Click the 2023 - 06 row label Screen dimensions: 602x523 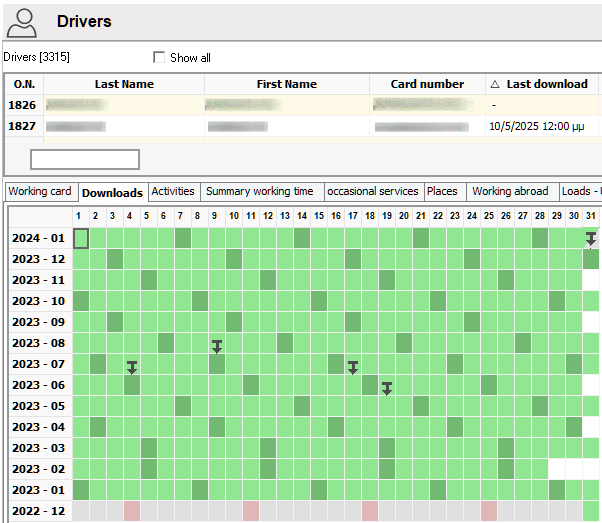coord(38,385)
